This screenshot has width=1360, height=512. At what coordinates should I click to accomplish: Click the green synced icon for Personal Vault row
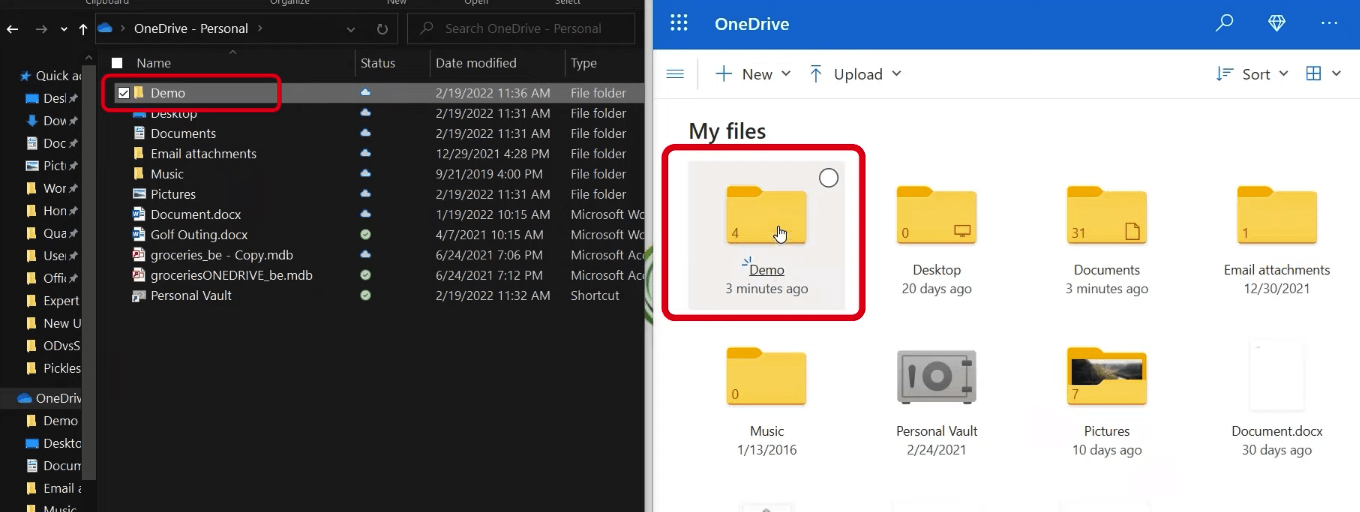[x=366, y=296]
